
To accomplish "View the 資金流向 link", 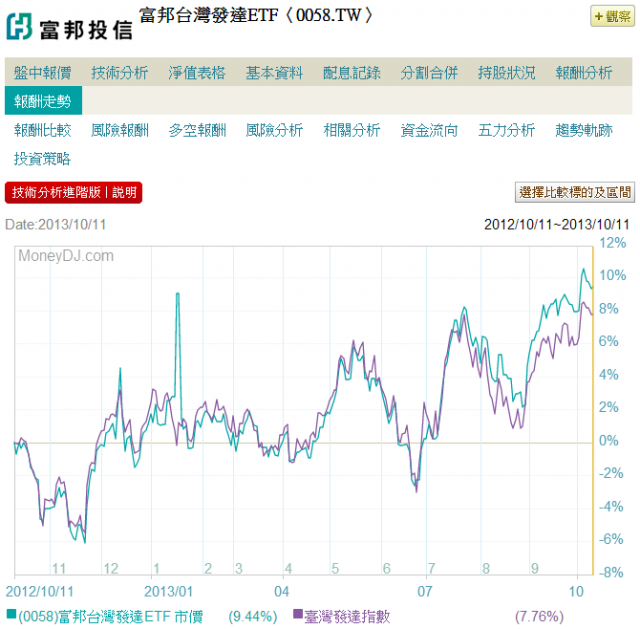I will (x=429, y=131).
